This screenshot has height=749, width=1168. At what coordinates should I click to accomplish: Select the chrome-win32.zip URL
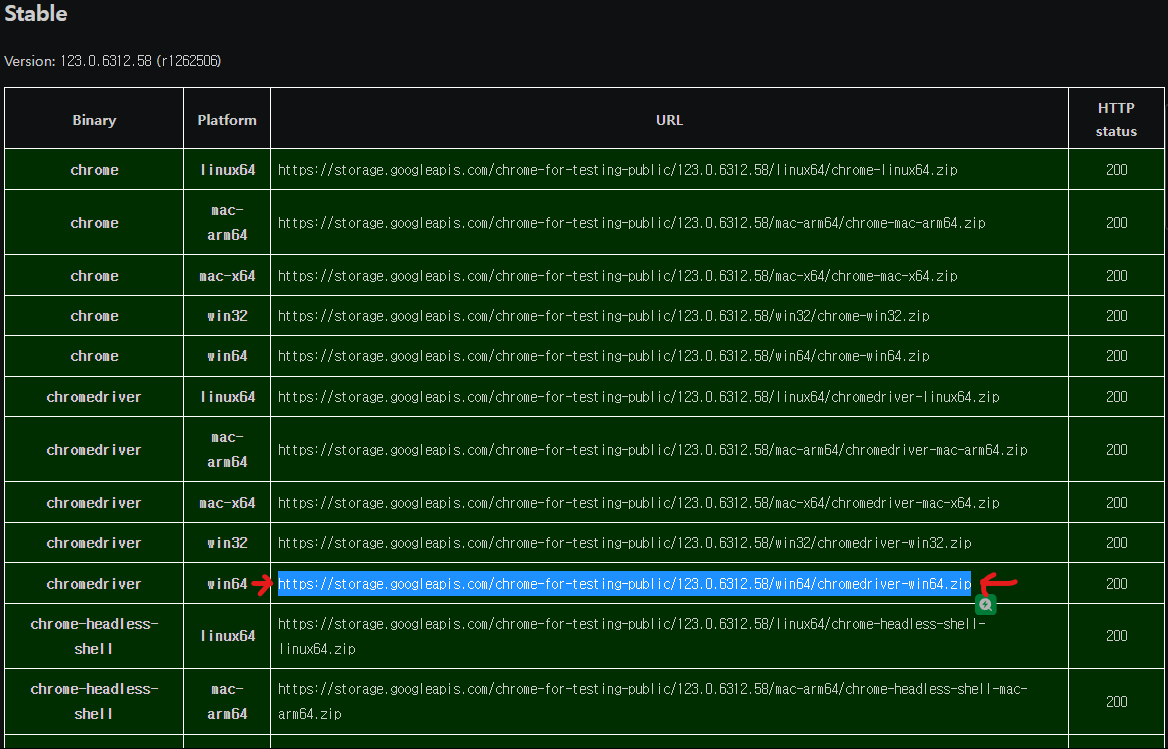pos(603,316)
